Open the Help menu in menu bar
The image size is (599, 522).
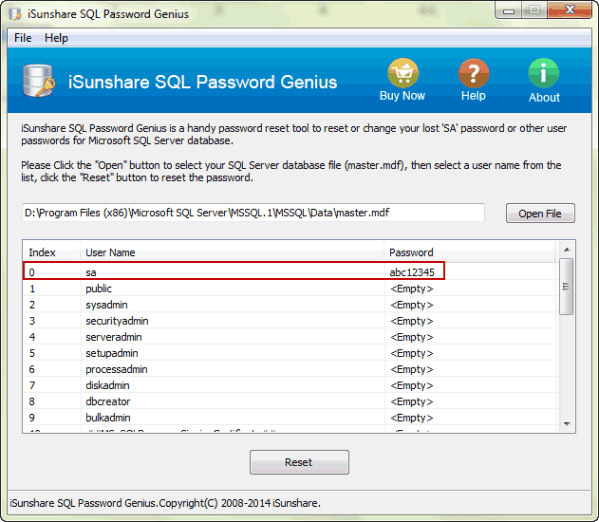(x=56, y=38)
